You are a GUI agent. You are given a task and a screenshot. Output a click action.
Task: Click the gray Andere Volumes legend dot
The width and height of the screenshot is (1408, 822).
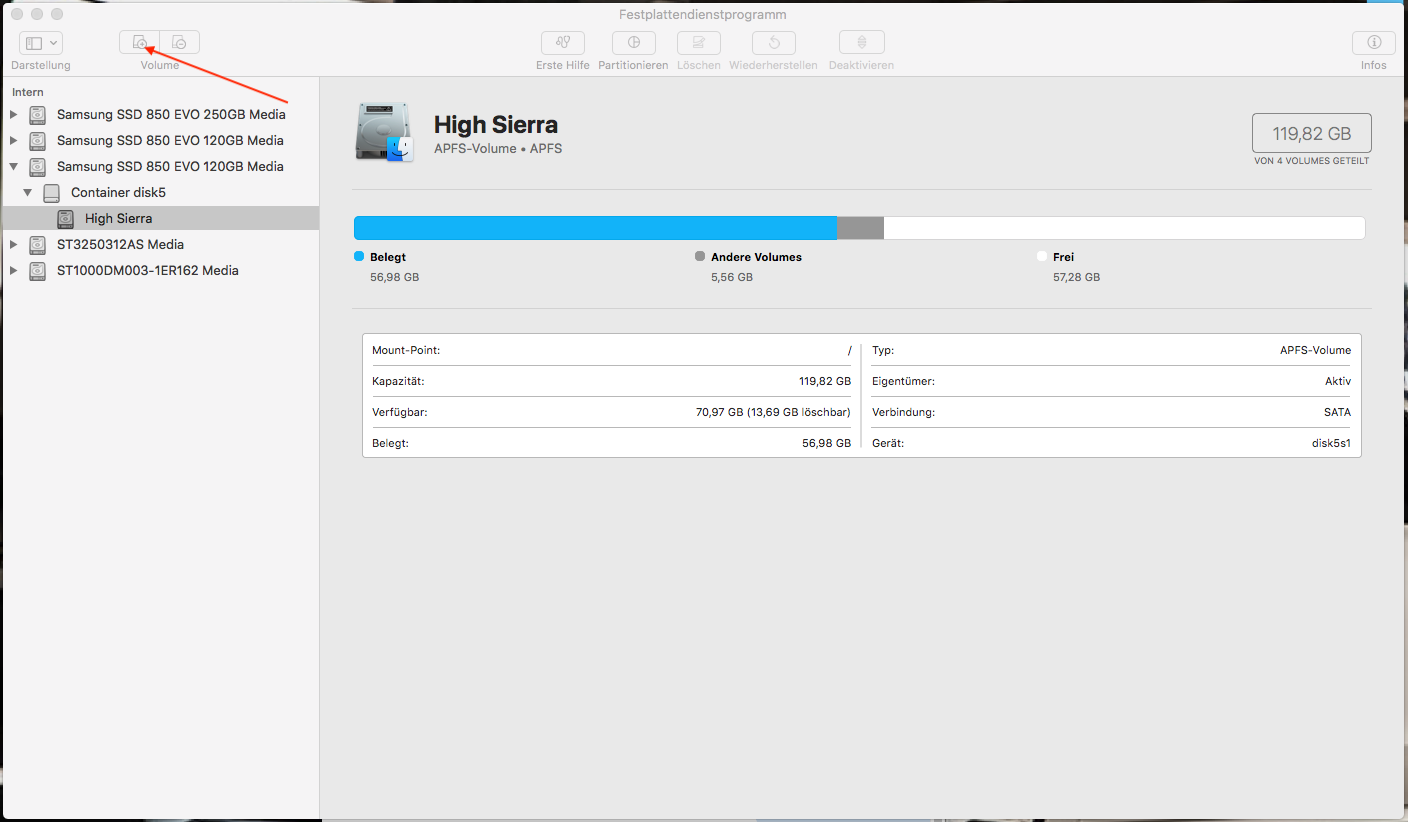click(700, 257)
